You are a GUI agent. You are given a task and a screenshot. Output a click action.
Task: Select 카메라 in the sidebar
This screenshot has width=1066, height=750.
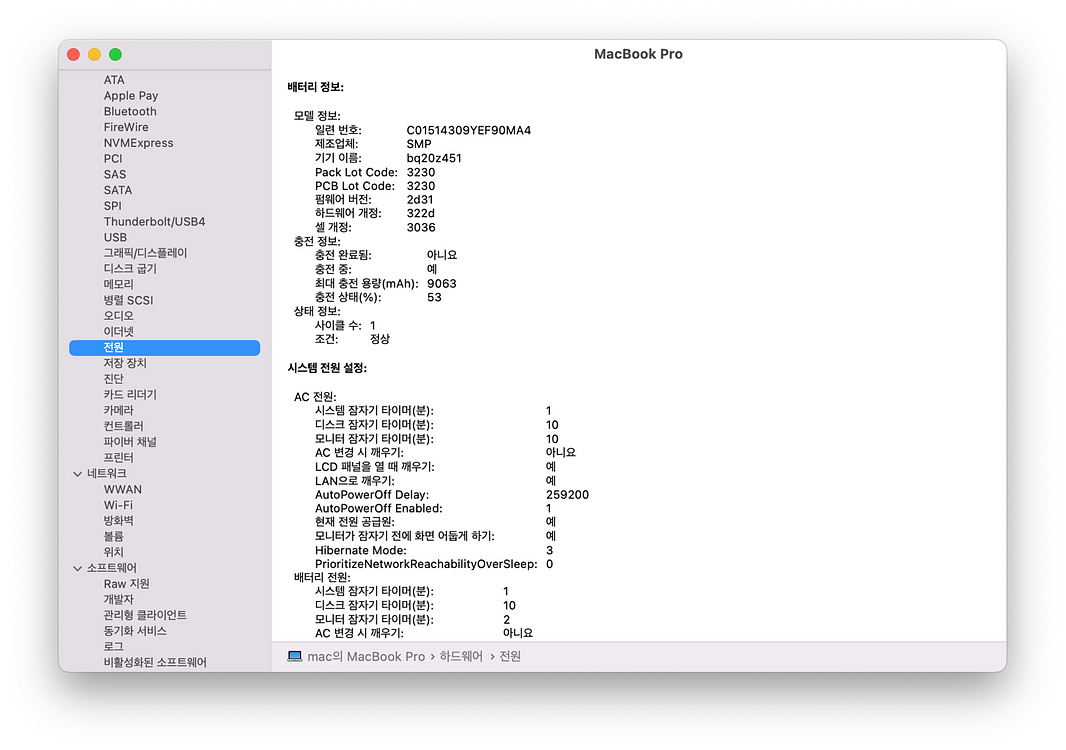tap(118, 410)
